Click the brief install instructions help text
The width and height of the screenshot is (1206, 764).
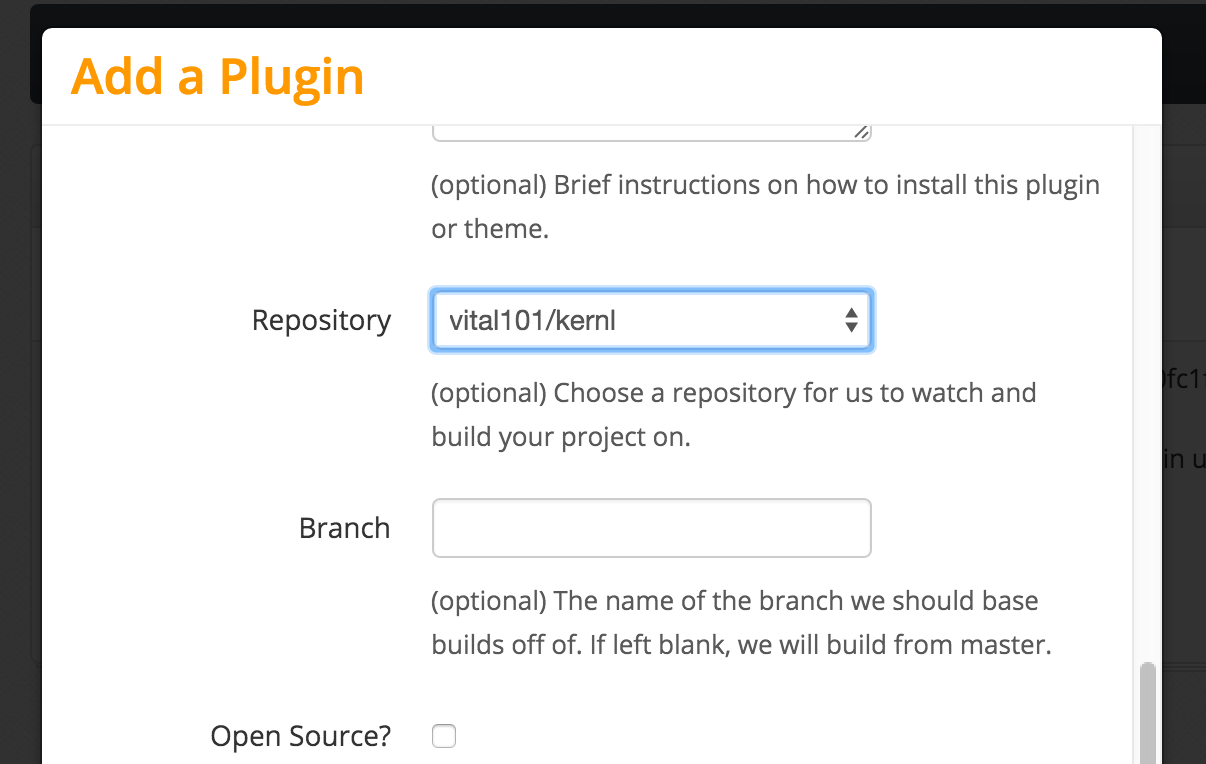click(x=765, y=207)
